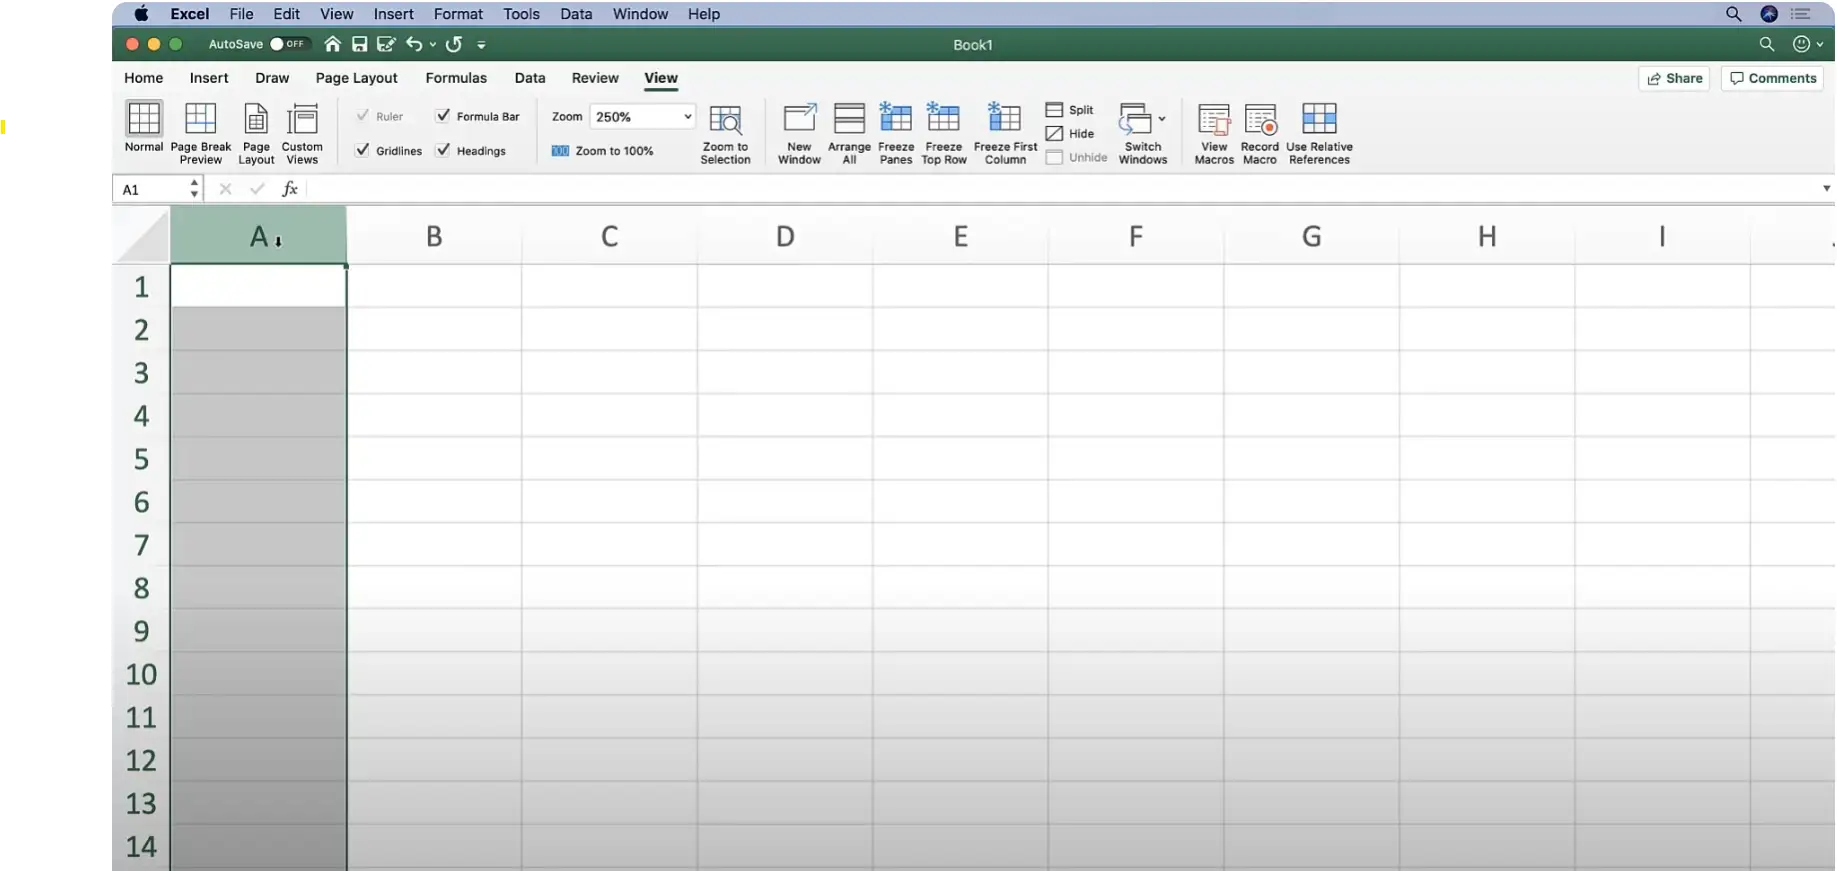The image size is (1837, 871).
Task: Click the Share button
Action: [x=1674, y=78]
